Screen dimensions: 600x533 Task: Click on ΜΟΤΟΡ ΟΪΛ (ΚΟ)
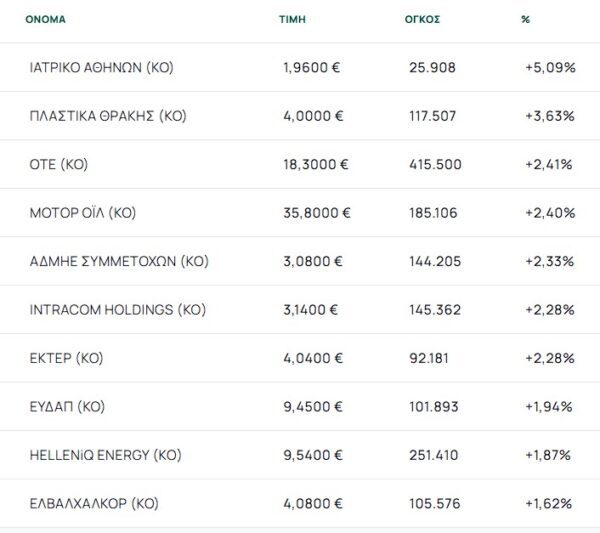pos(83,213)
